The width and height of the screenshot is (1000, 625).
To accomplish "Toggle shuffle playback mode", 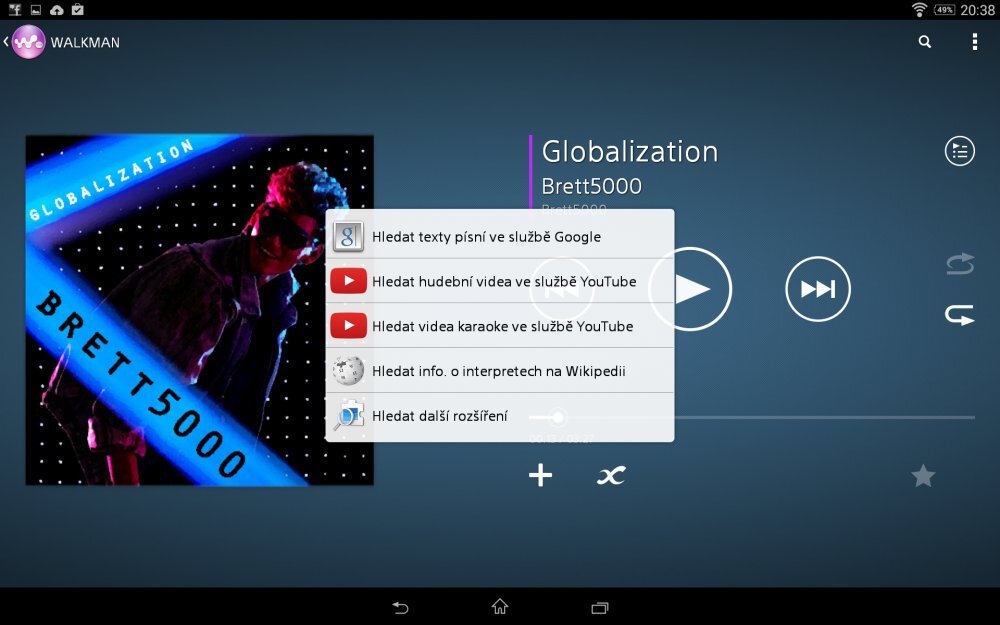I will point(610,475).
